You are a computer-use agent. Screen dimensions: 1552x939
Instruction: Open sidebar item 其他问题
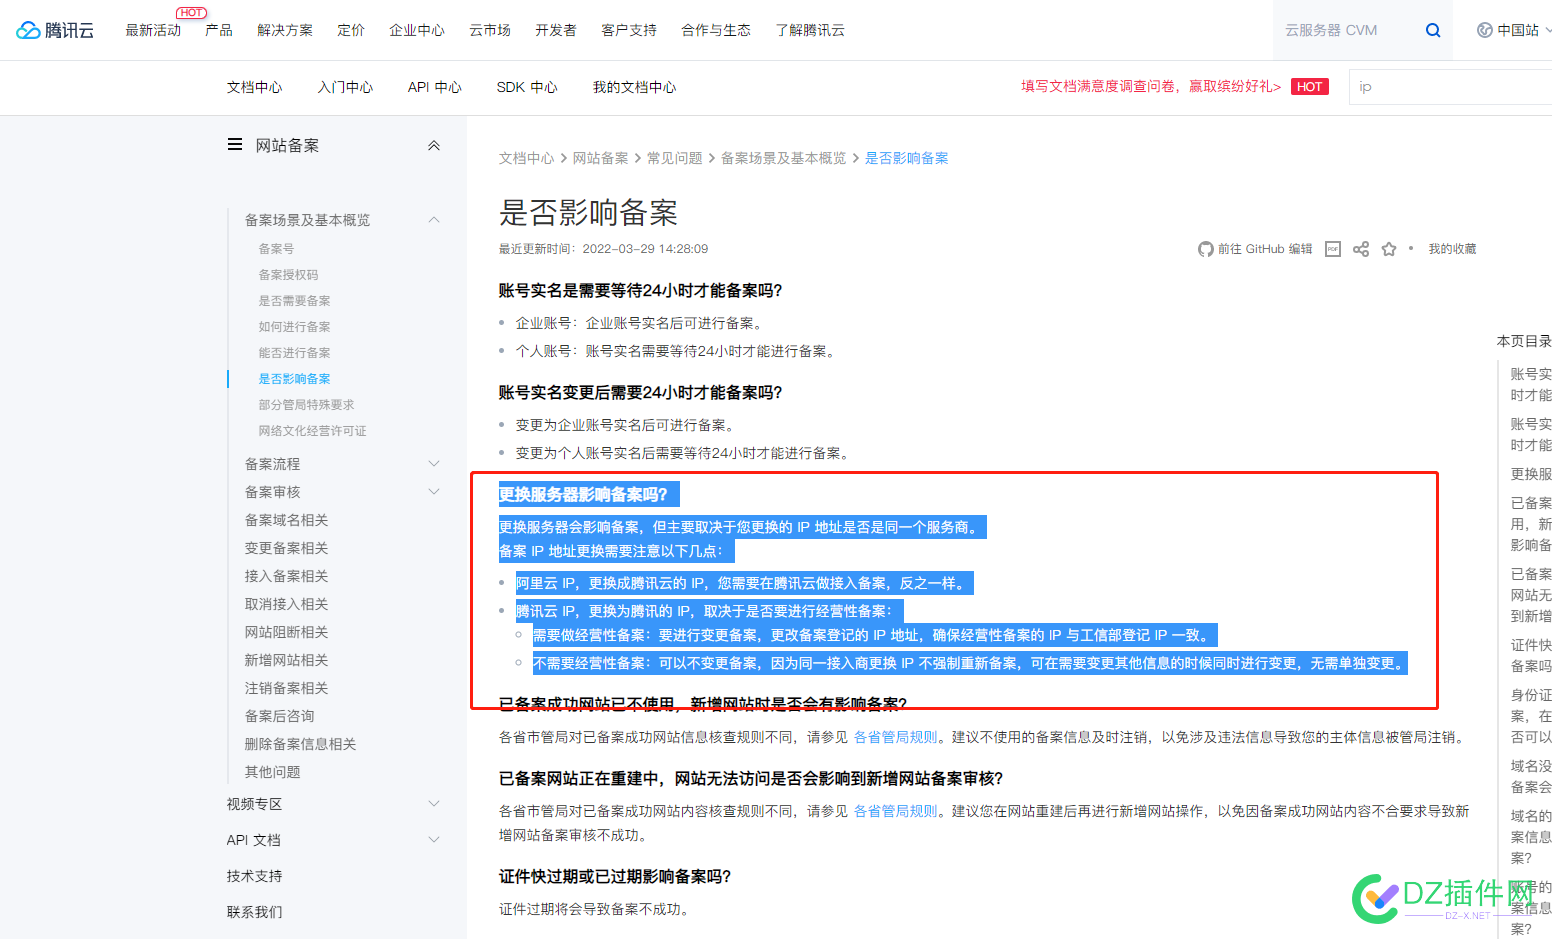click(x=273, y=772)
